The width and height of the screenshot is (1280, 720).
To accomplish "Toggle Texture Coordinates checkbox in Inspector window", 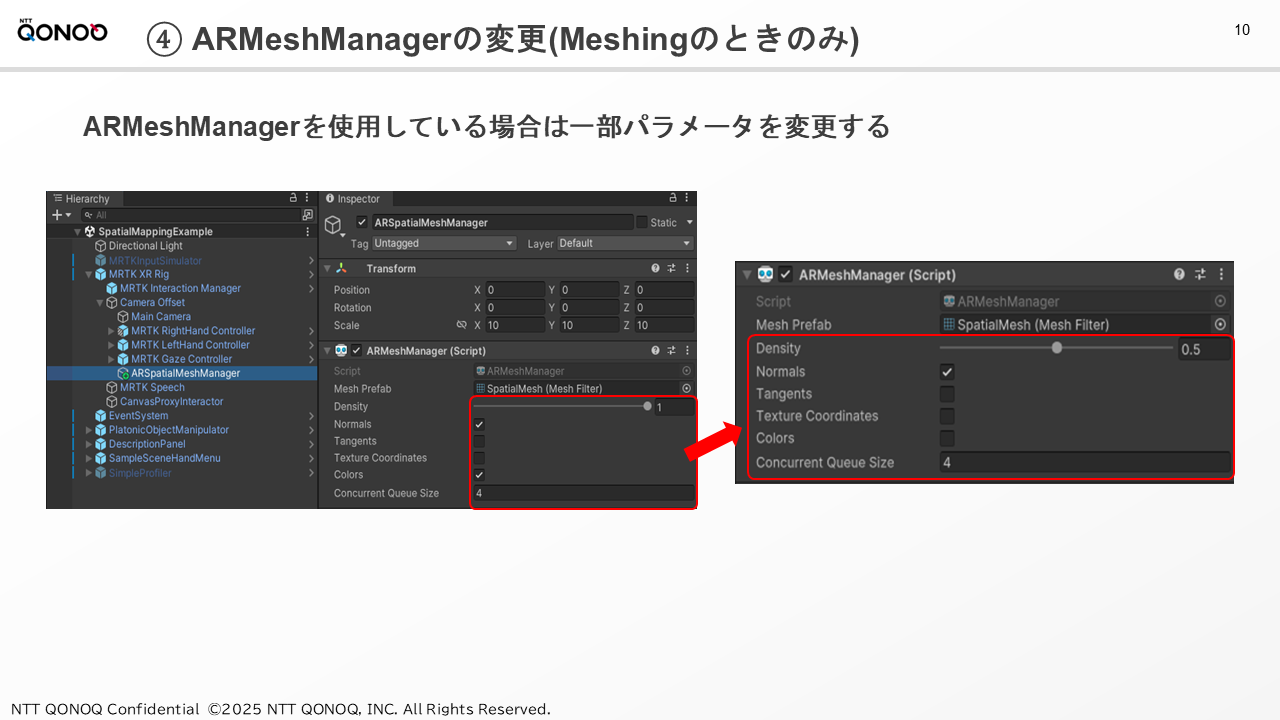I will pyautogui.click(x=479, y=458).
